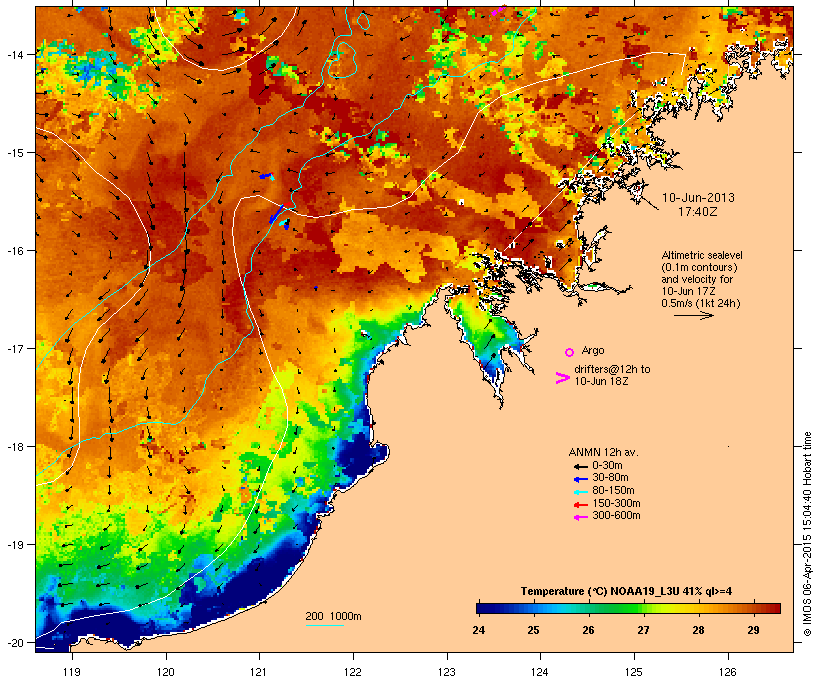Click the latitude axis label -15
The height and width of the screenshot is (680, 820).
tap(15, 153)
